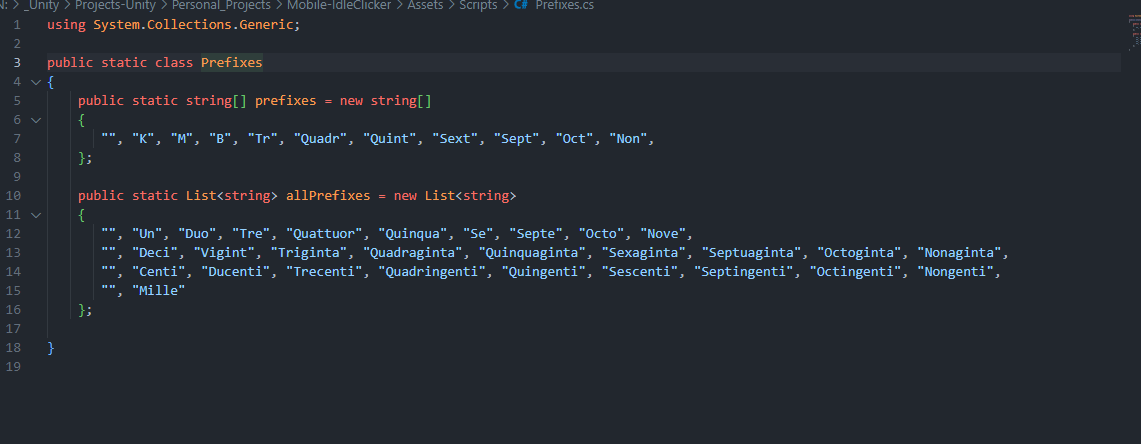The height and width of the screenshot is (444, 1141).
Task: Click the using keyword on line 1
Action: tap(66, 25)
